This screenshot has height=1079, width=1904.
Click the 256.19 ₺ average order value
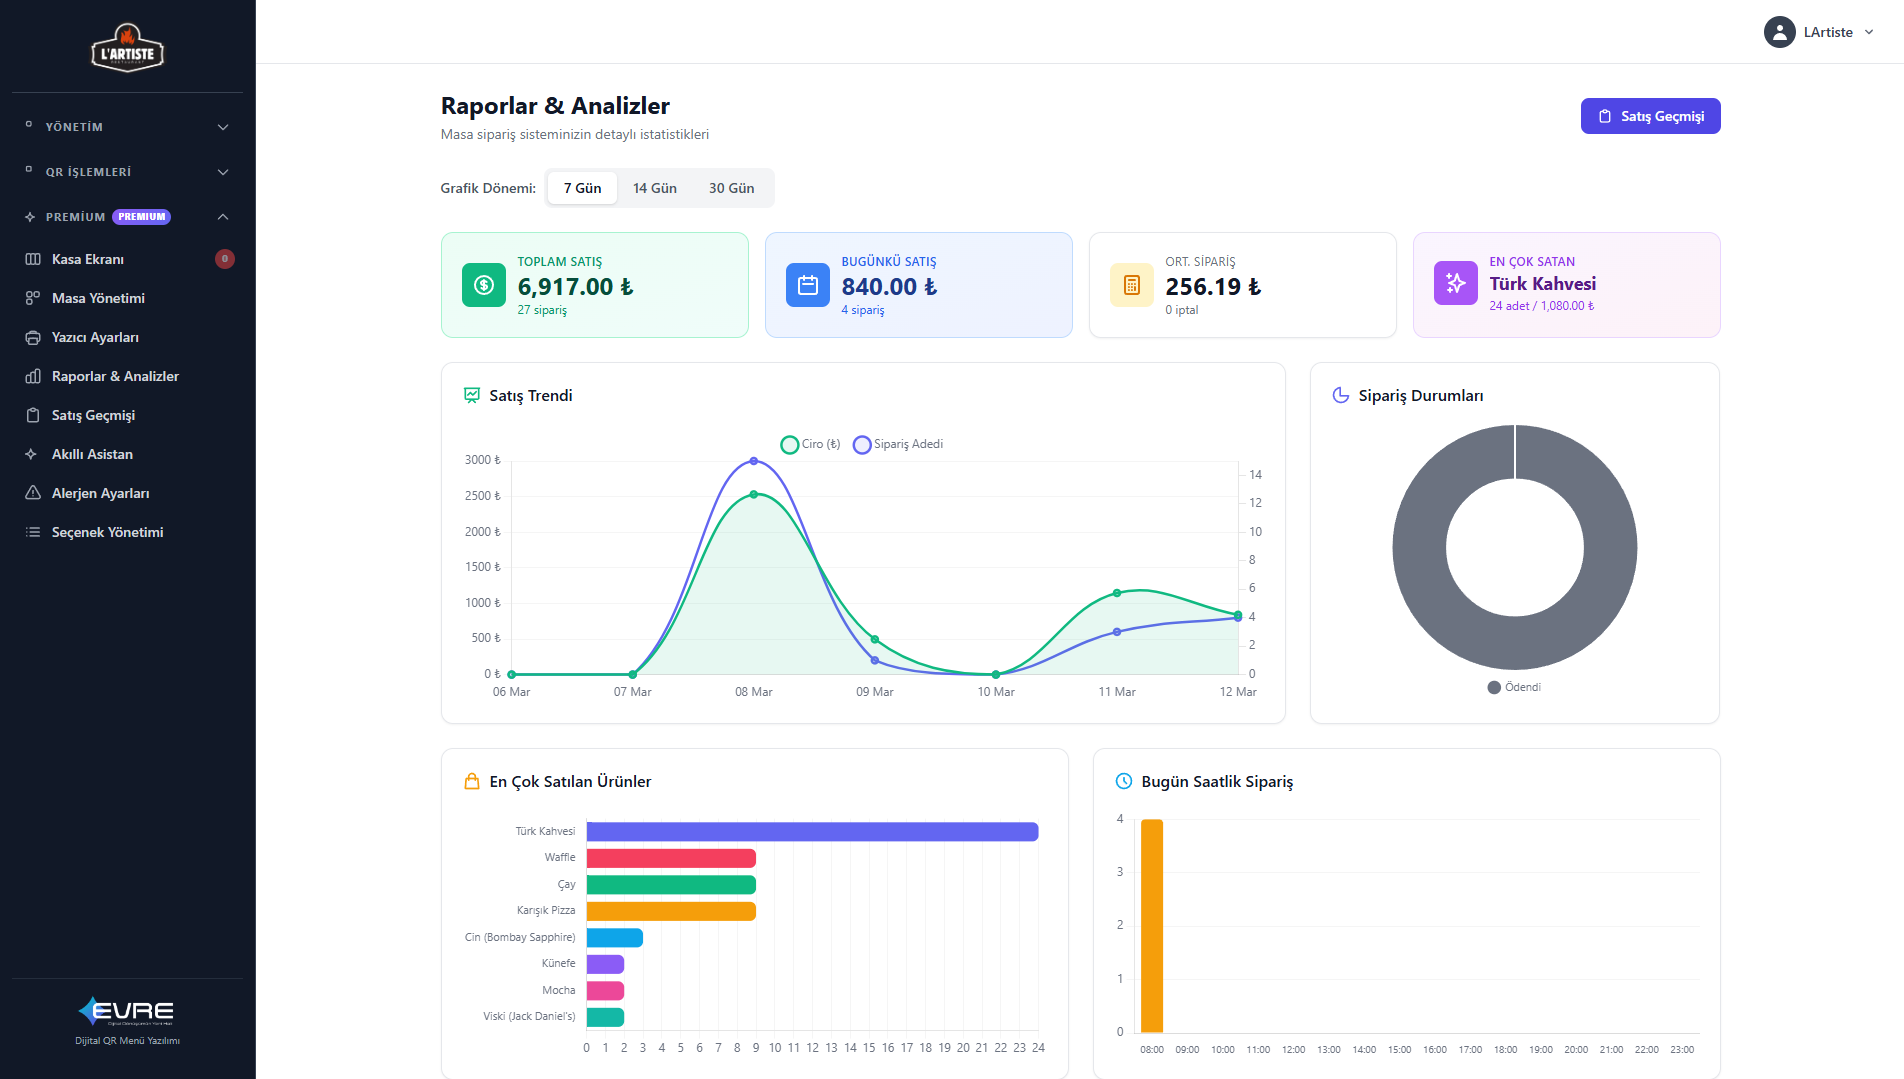pyautogui.click(x=1213, y=287)
